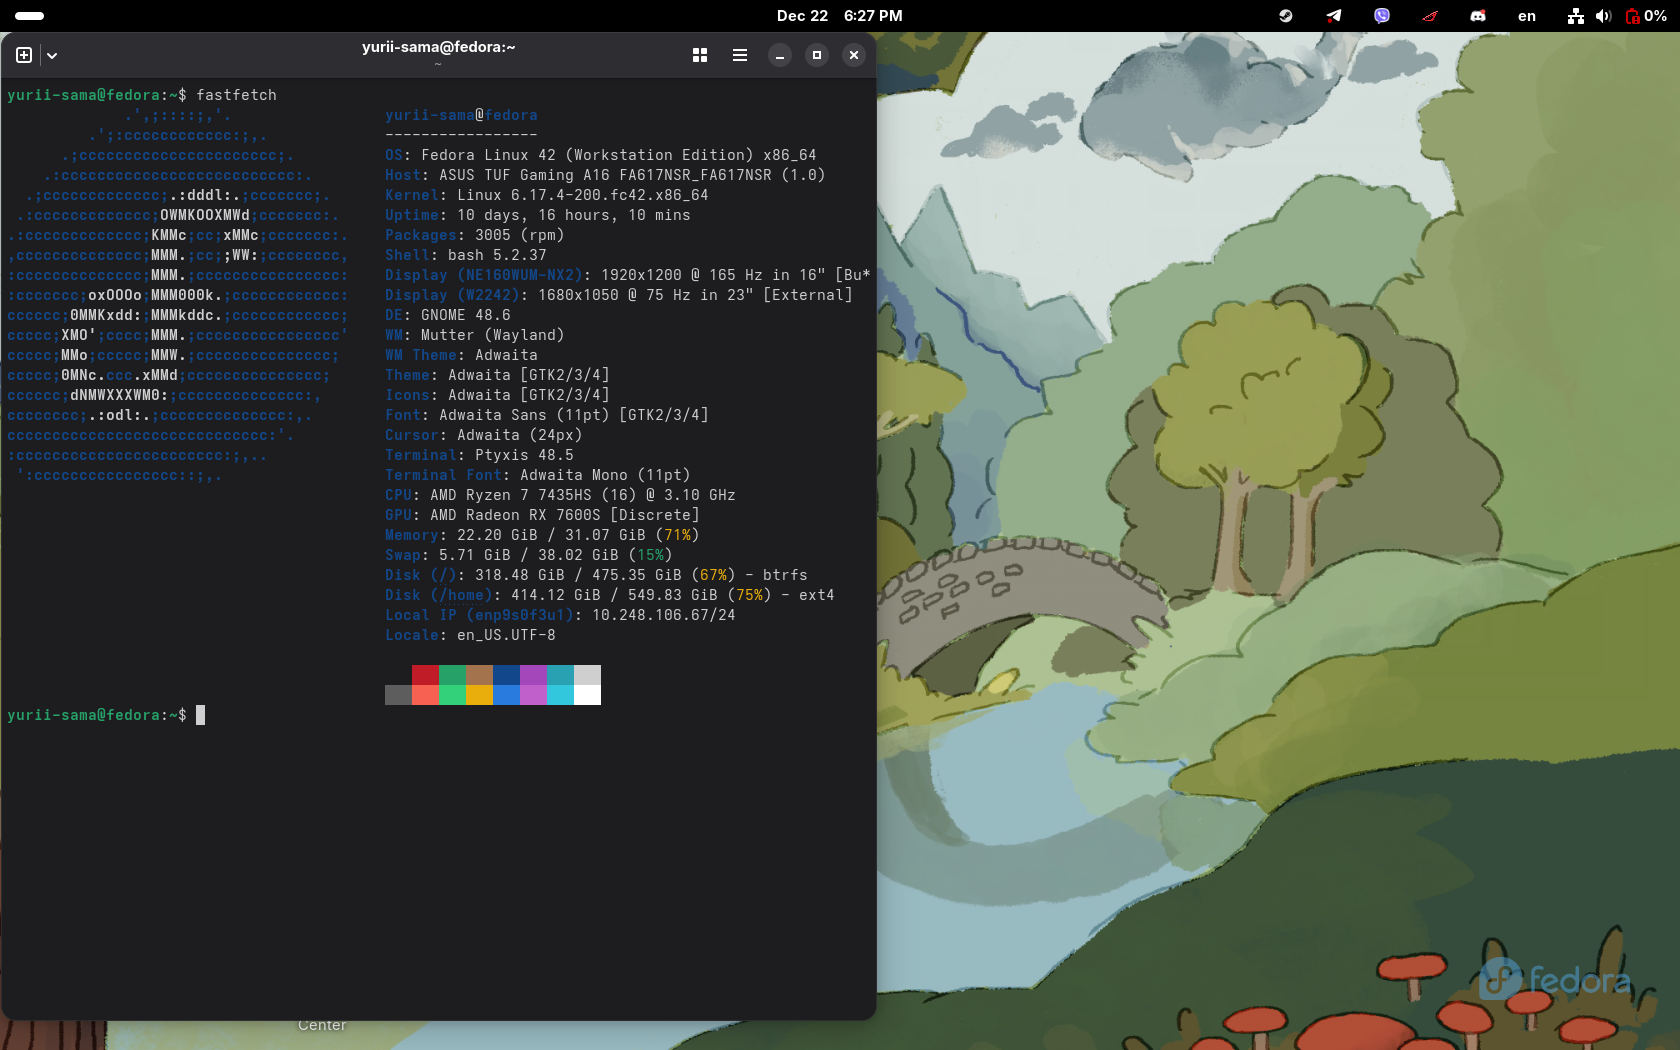Open the 'en' keyboard layout menu
The height and width of the screenshot is (1050, 1680).
pyautogui.click(x=1527, y=16)
